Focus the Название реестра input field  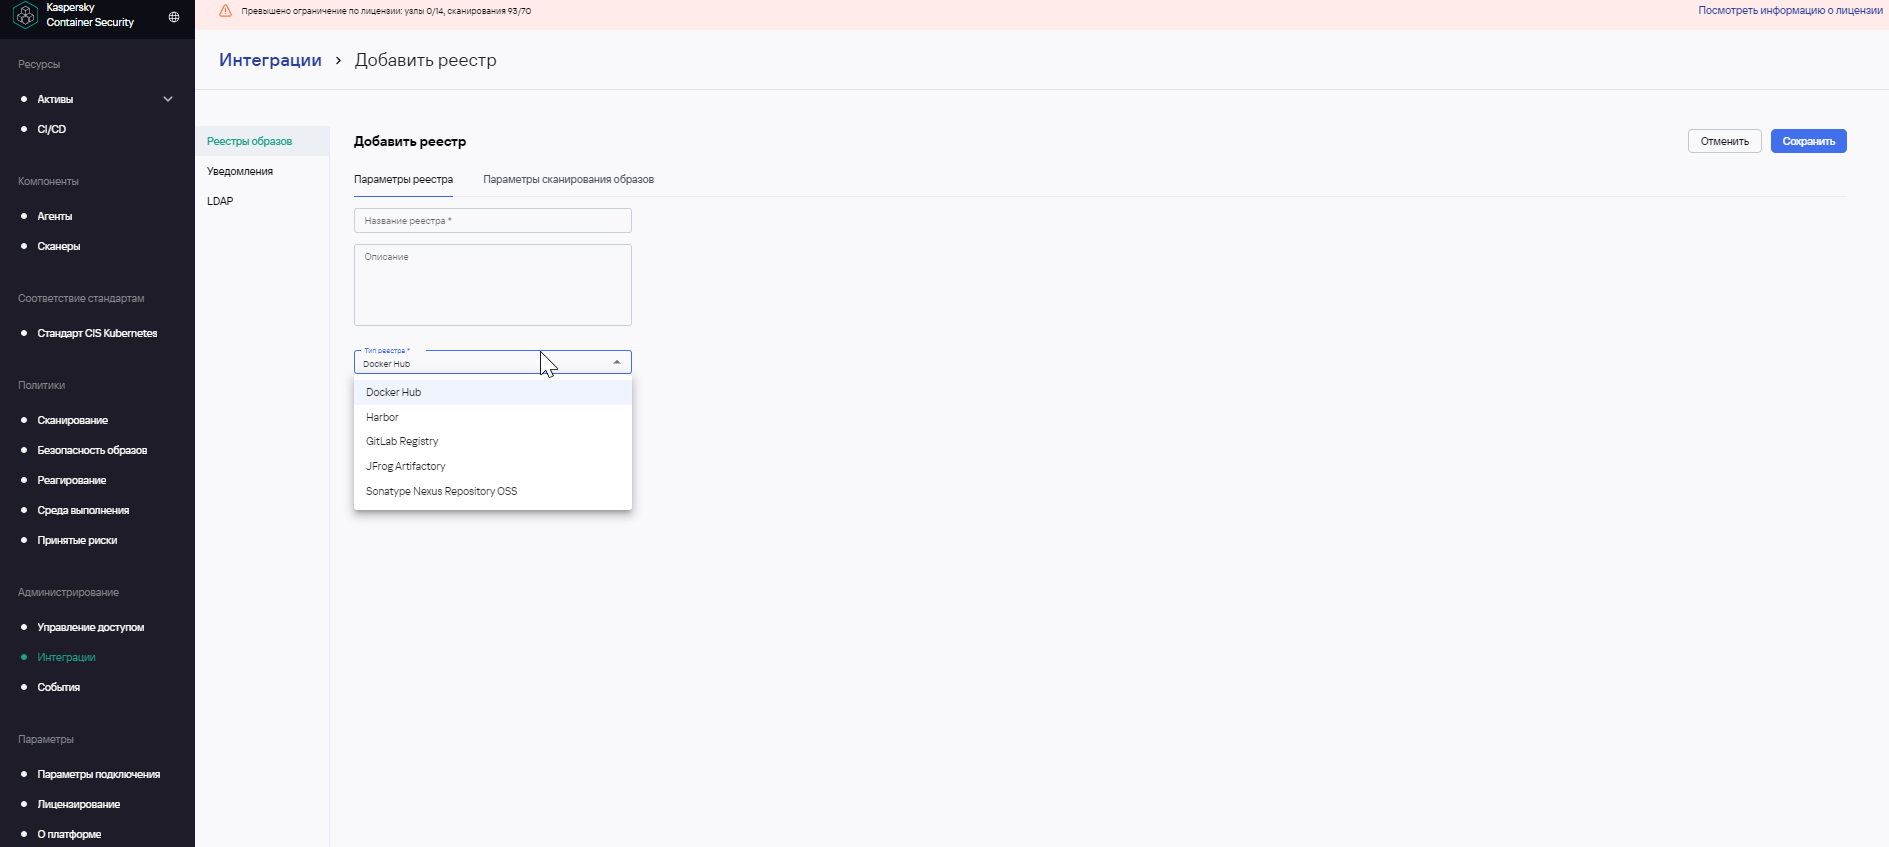coord(493,221)
